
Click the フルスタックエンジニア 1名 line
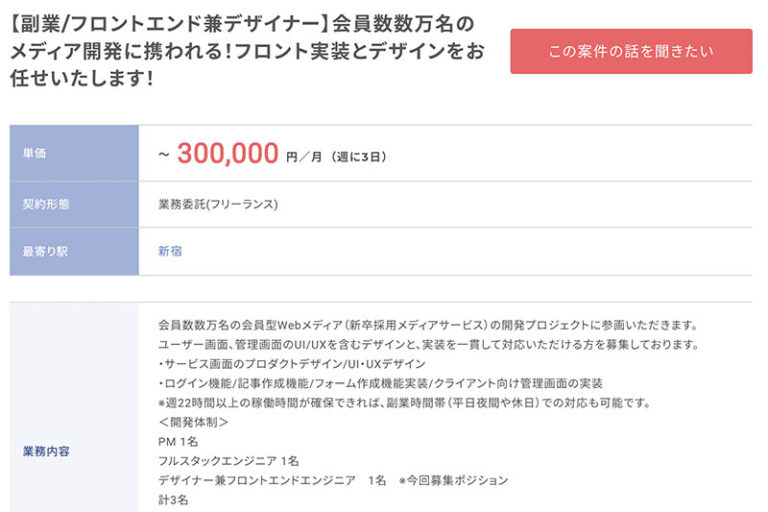click(x=228, y=461)
